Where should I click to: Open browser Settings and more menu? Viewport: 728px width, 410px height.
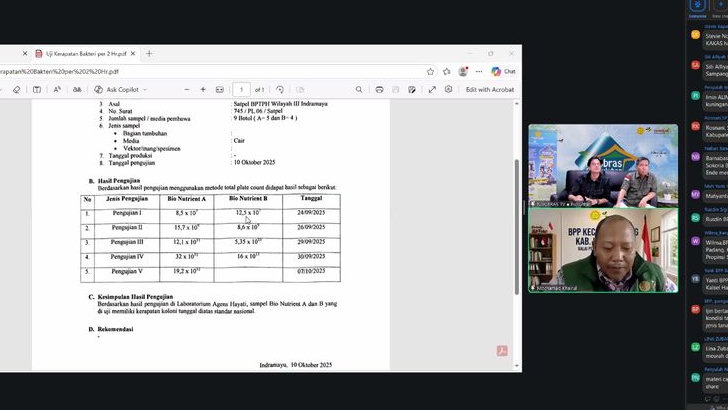pos(479,72)
